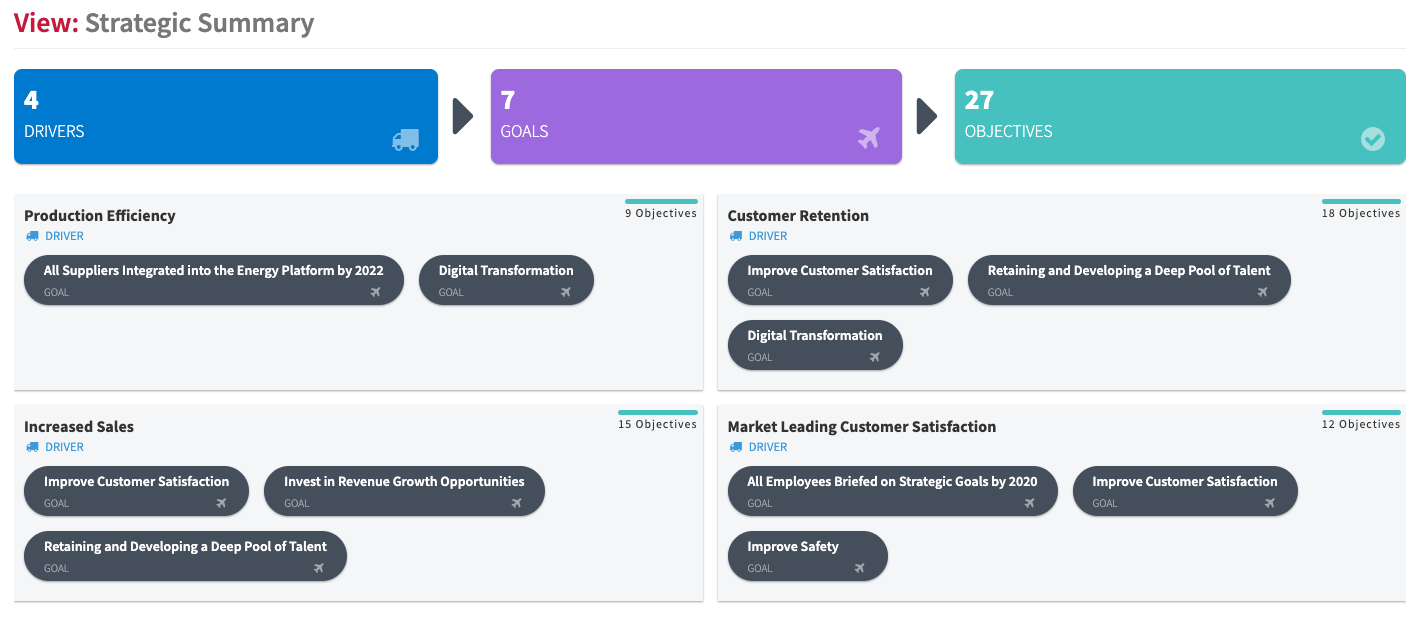Click the airplane icon in the Goals card
1413x635 pixels.
click(869, 138)
